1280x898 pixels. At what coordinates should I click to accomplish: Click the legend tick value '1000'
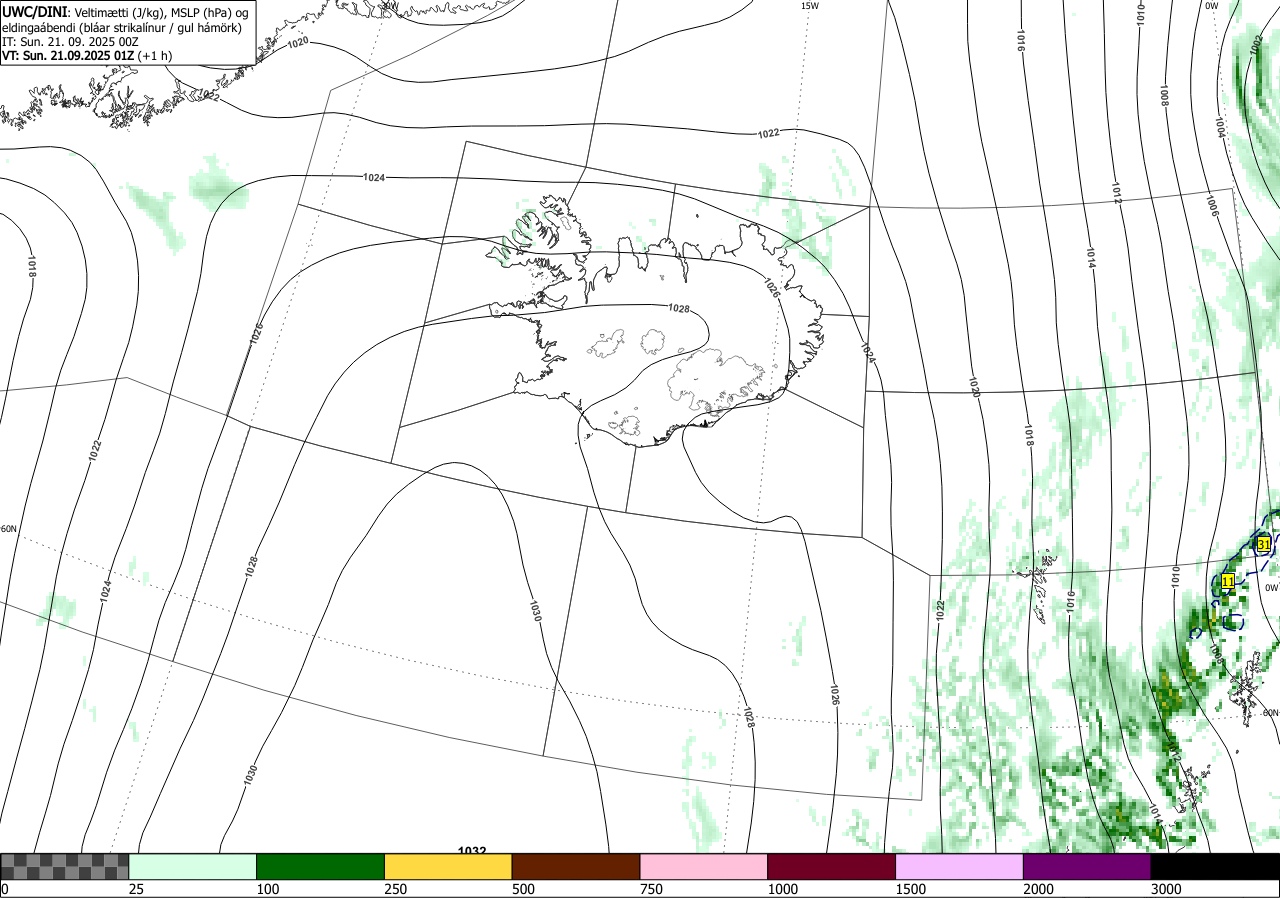pyautogui.click(x=783, y=889)
